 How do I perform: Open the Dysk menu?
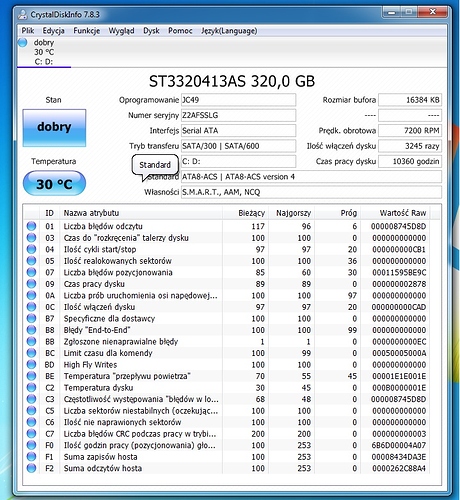[x=151, y=31]
